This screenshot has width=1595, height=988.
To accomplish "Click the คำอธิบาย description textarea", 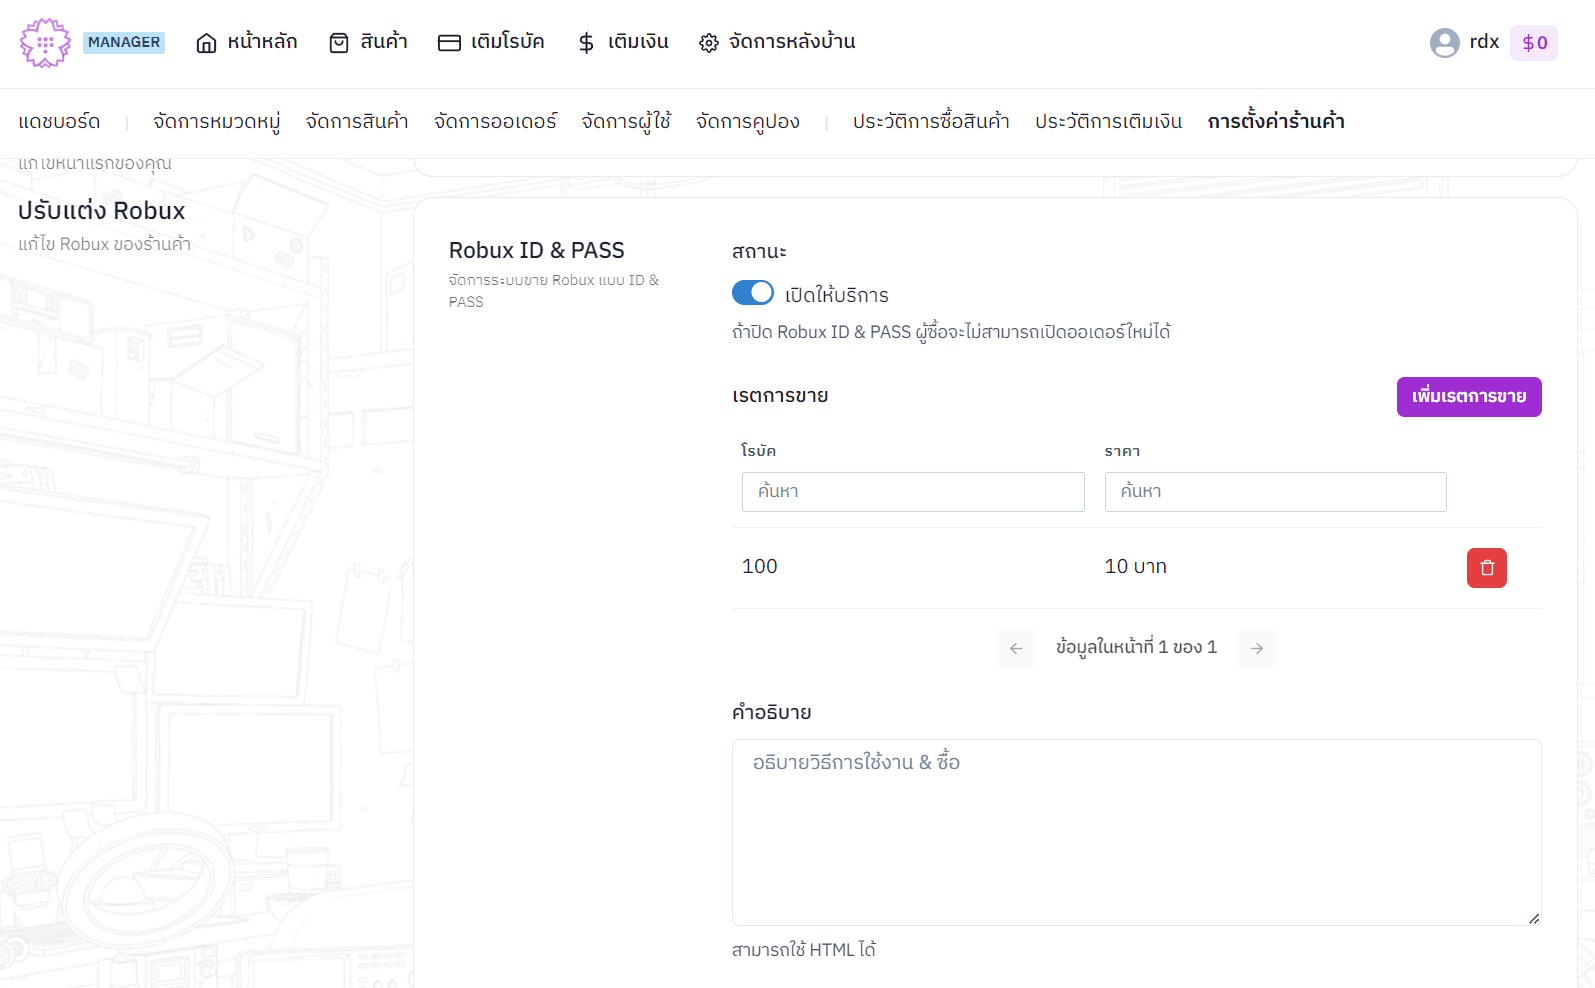I will click(x=1135, y=832).
